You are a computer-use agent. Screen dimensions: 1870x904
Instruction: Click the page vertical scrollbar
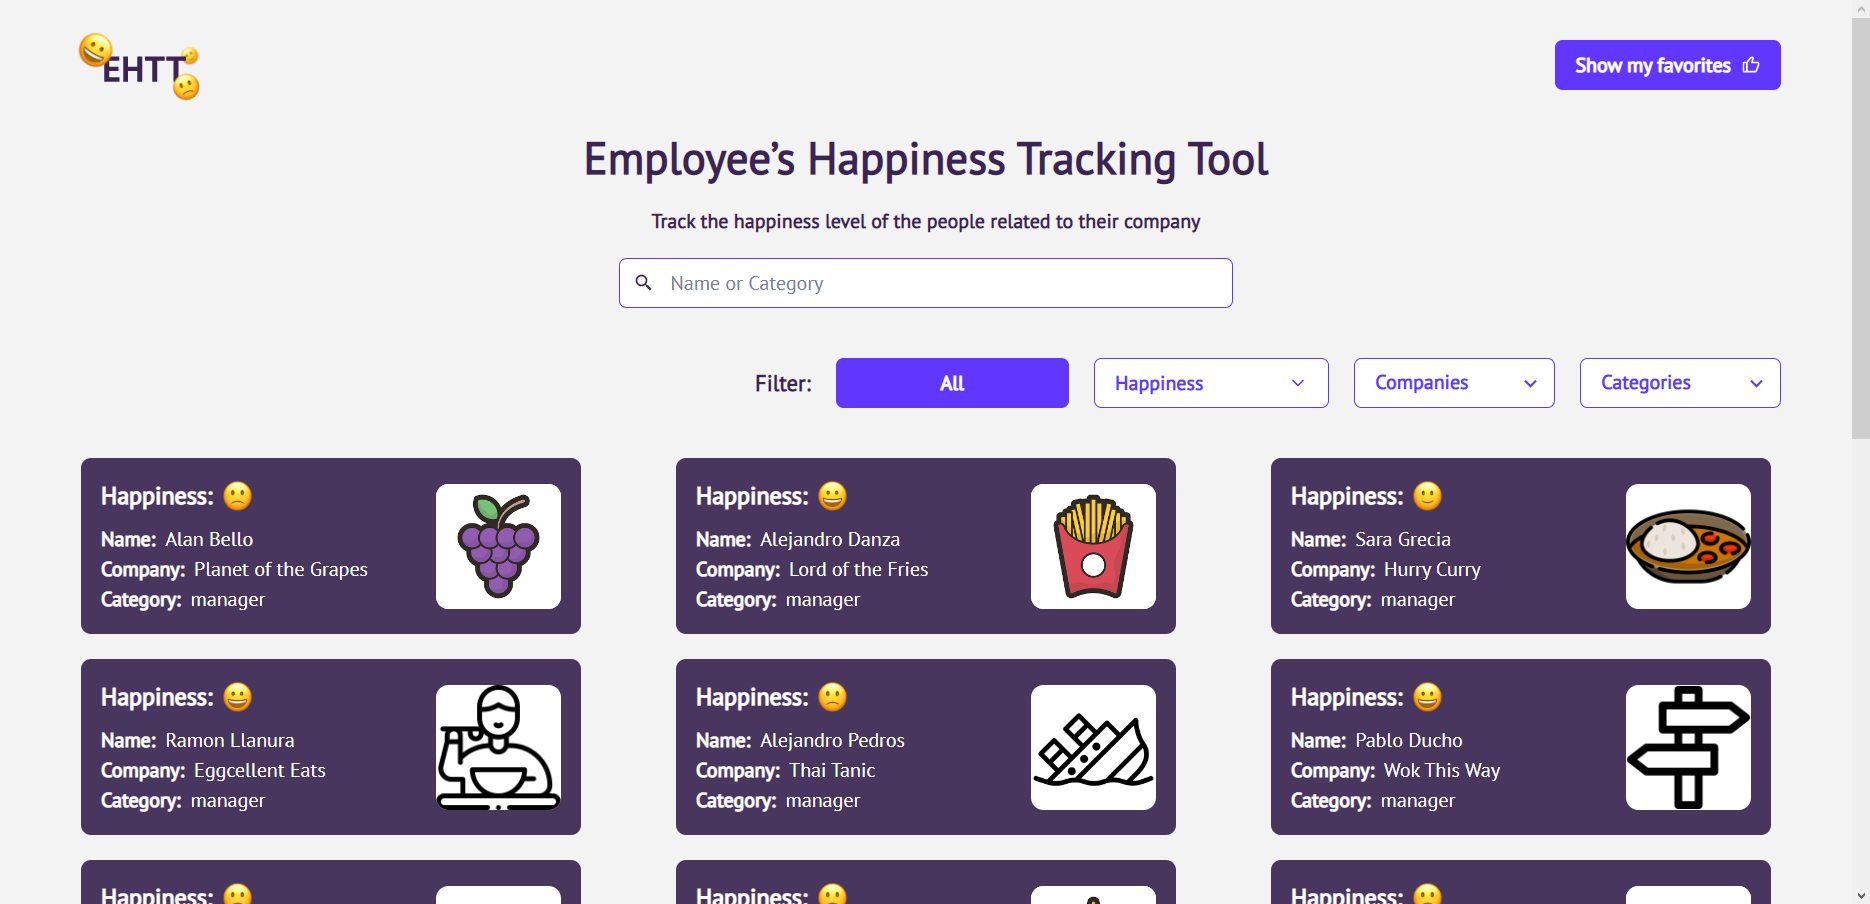pos(1860,228)
